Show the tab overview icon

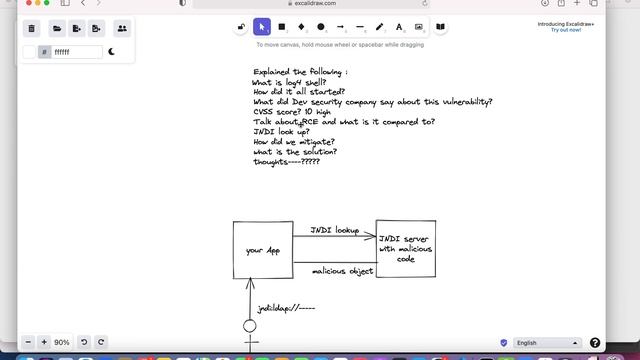pos(593,3)
